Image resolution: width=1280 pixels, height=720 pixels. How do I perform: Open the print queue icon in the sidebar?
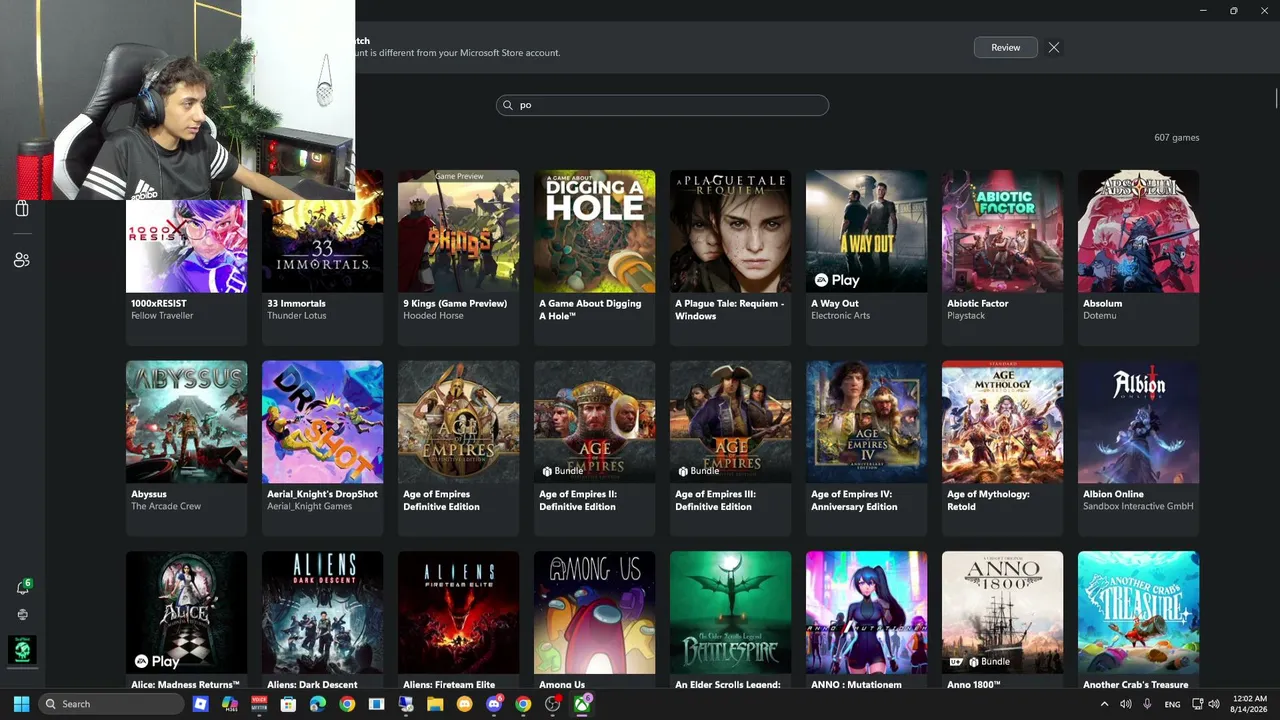tap(22, 615)
